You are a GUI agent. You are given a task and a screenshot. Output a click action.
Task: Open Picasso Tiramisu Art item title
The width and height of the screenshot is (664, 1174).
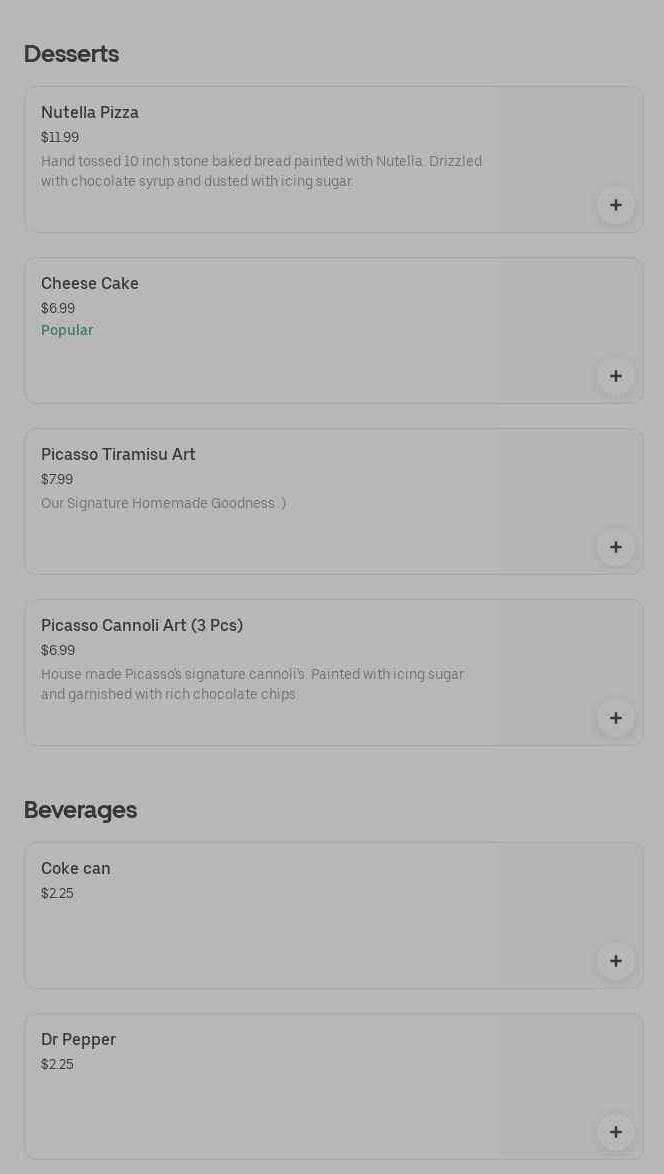tap(118, 455)
